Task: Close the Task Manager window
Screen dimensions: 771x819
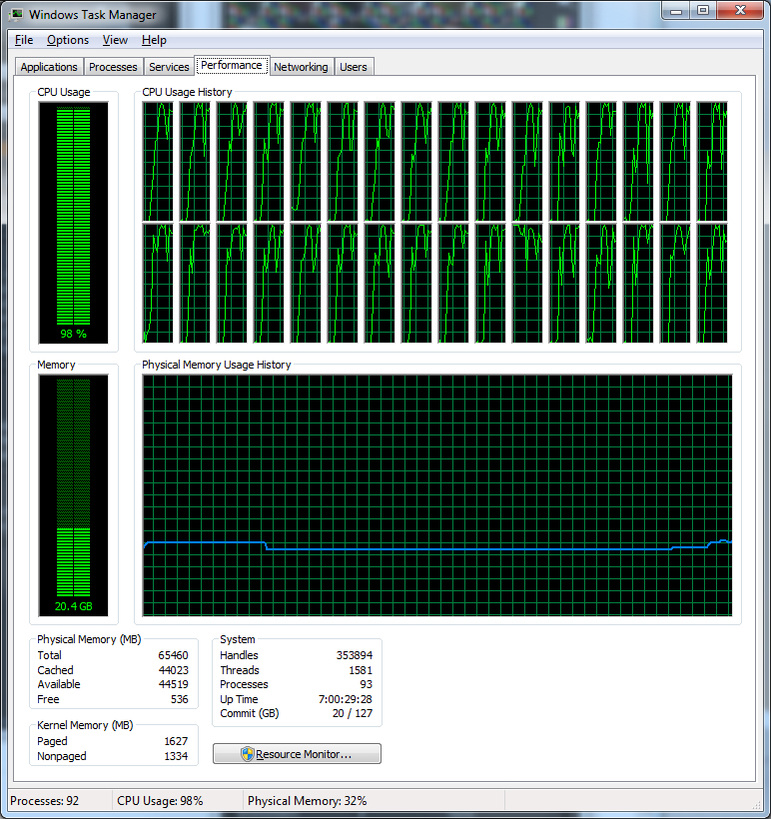Action: point(740,10)
